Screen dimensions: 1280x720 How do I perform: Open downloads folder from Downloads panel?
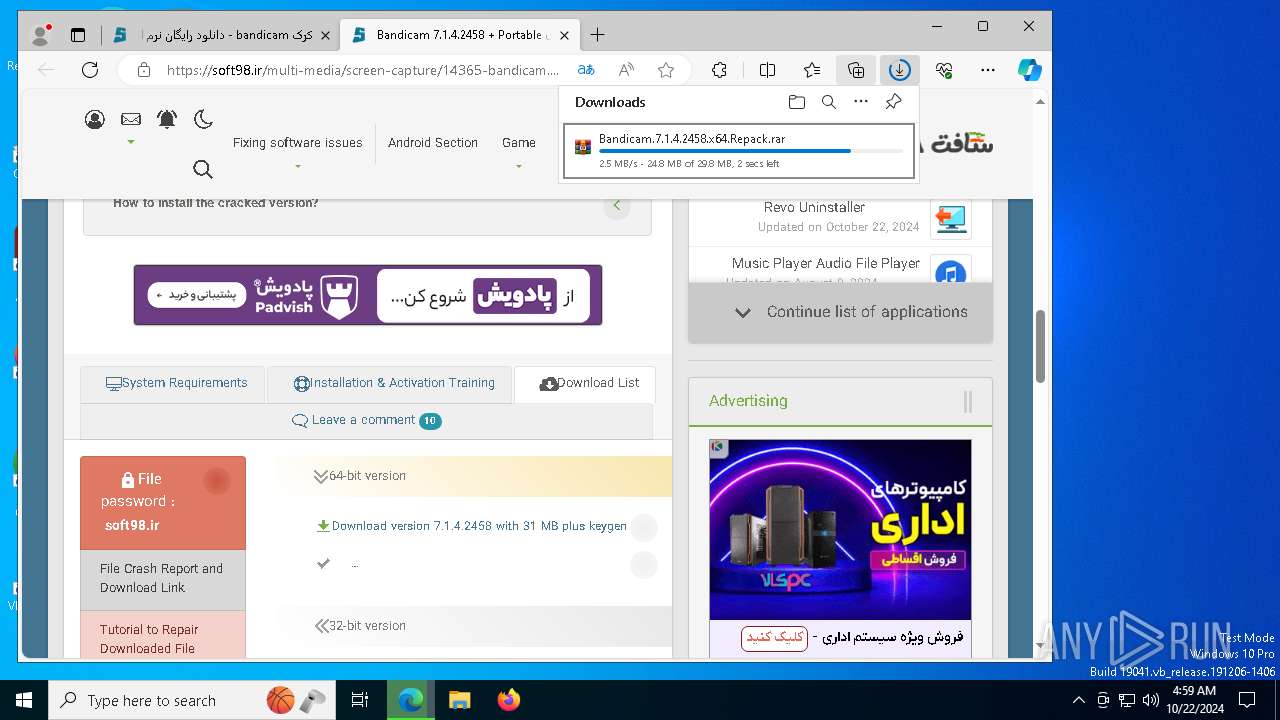(797, 102)
